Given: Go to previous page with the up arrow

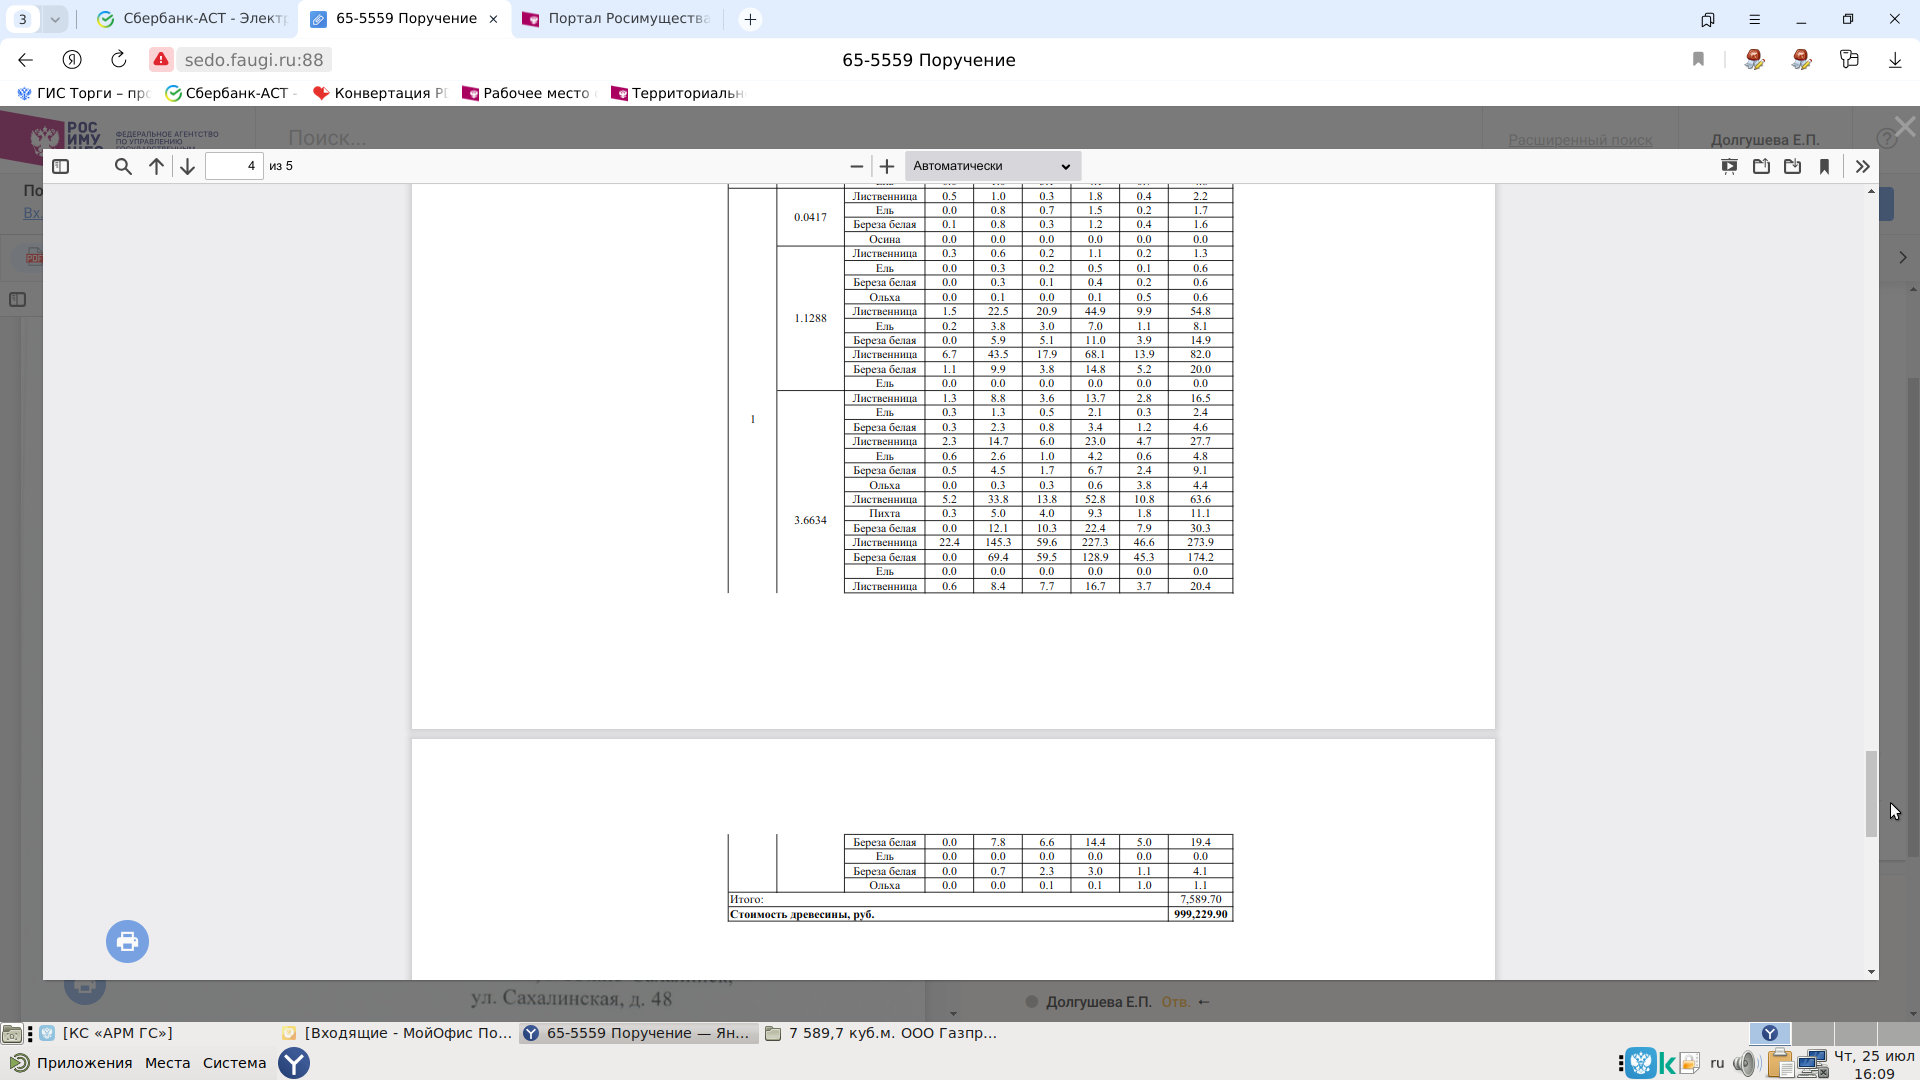Looking at the screenshot, I should (x=156, y=166).
